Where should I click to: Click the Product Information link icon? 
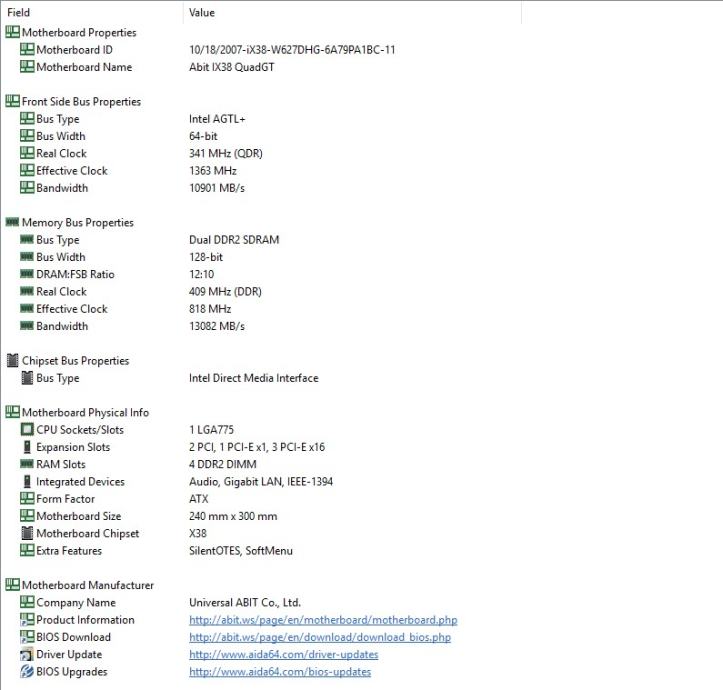[27, 619]
